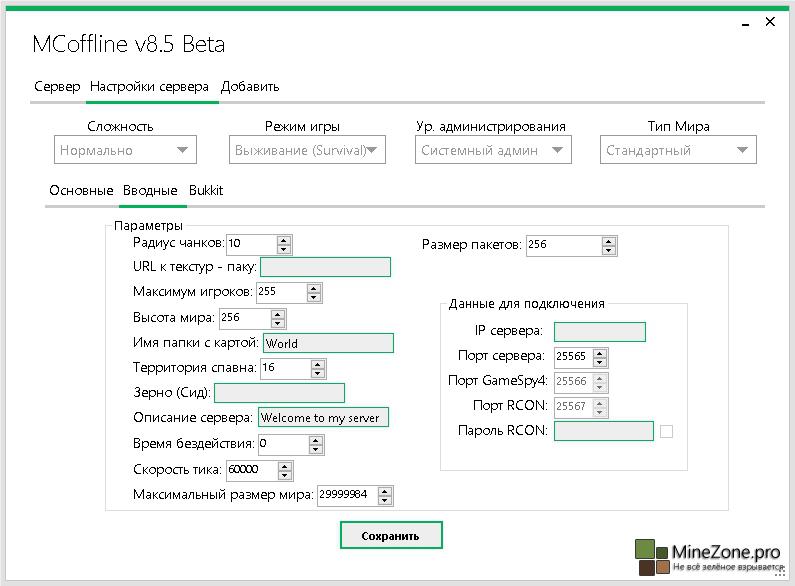Screen dimensions: 795x586
Task: Open the Сложность dropdown
Action: (125, 150)
